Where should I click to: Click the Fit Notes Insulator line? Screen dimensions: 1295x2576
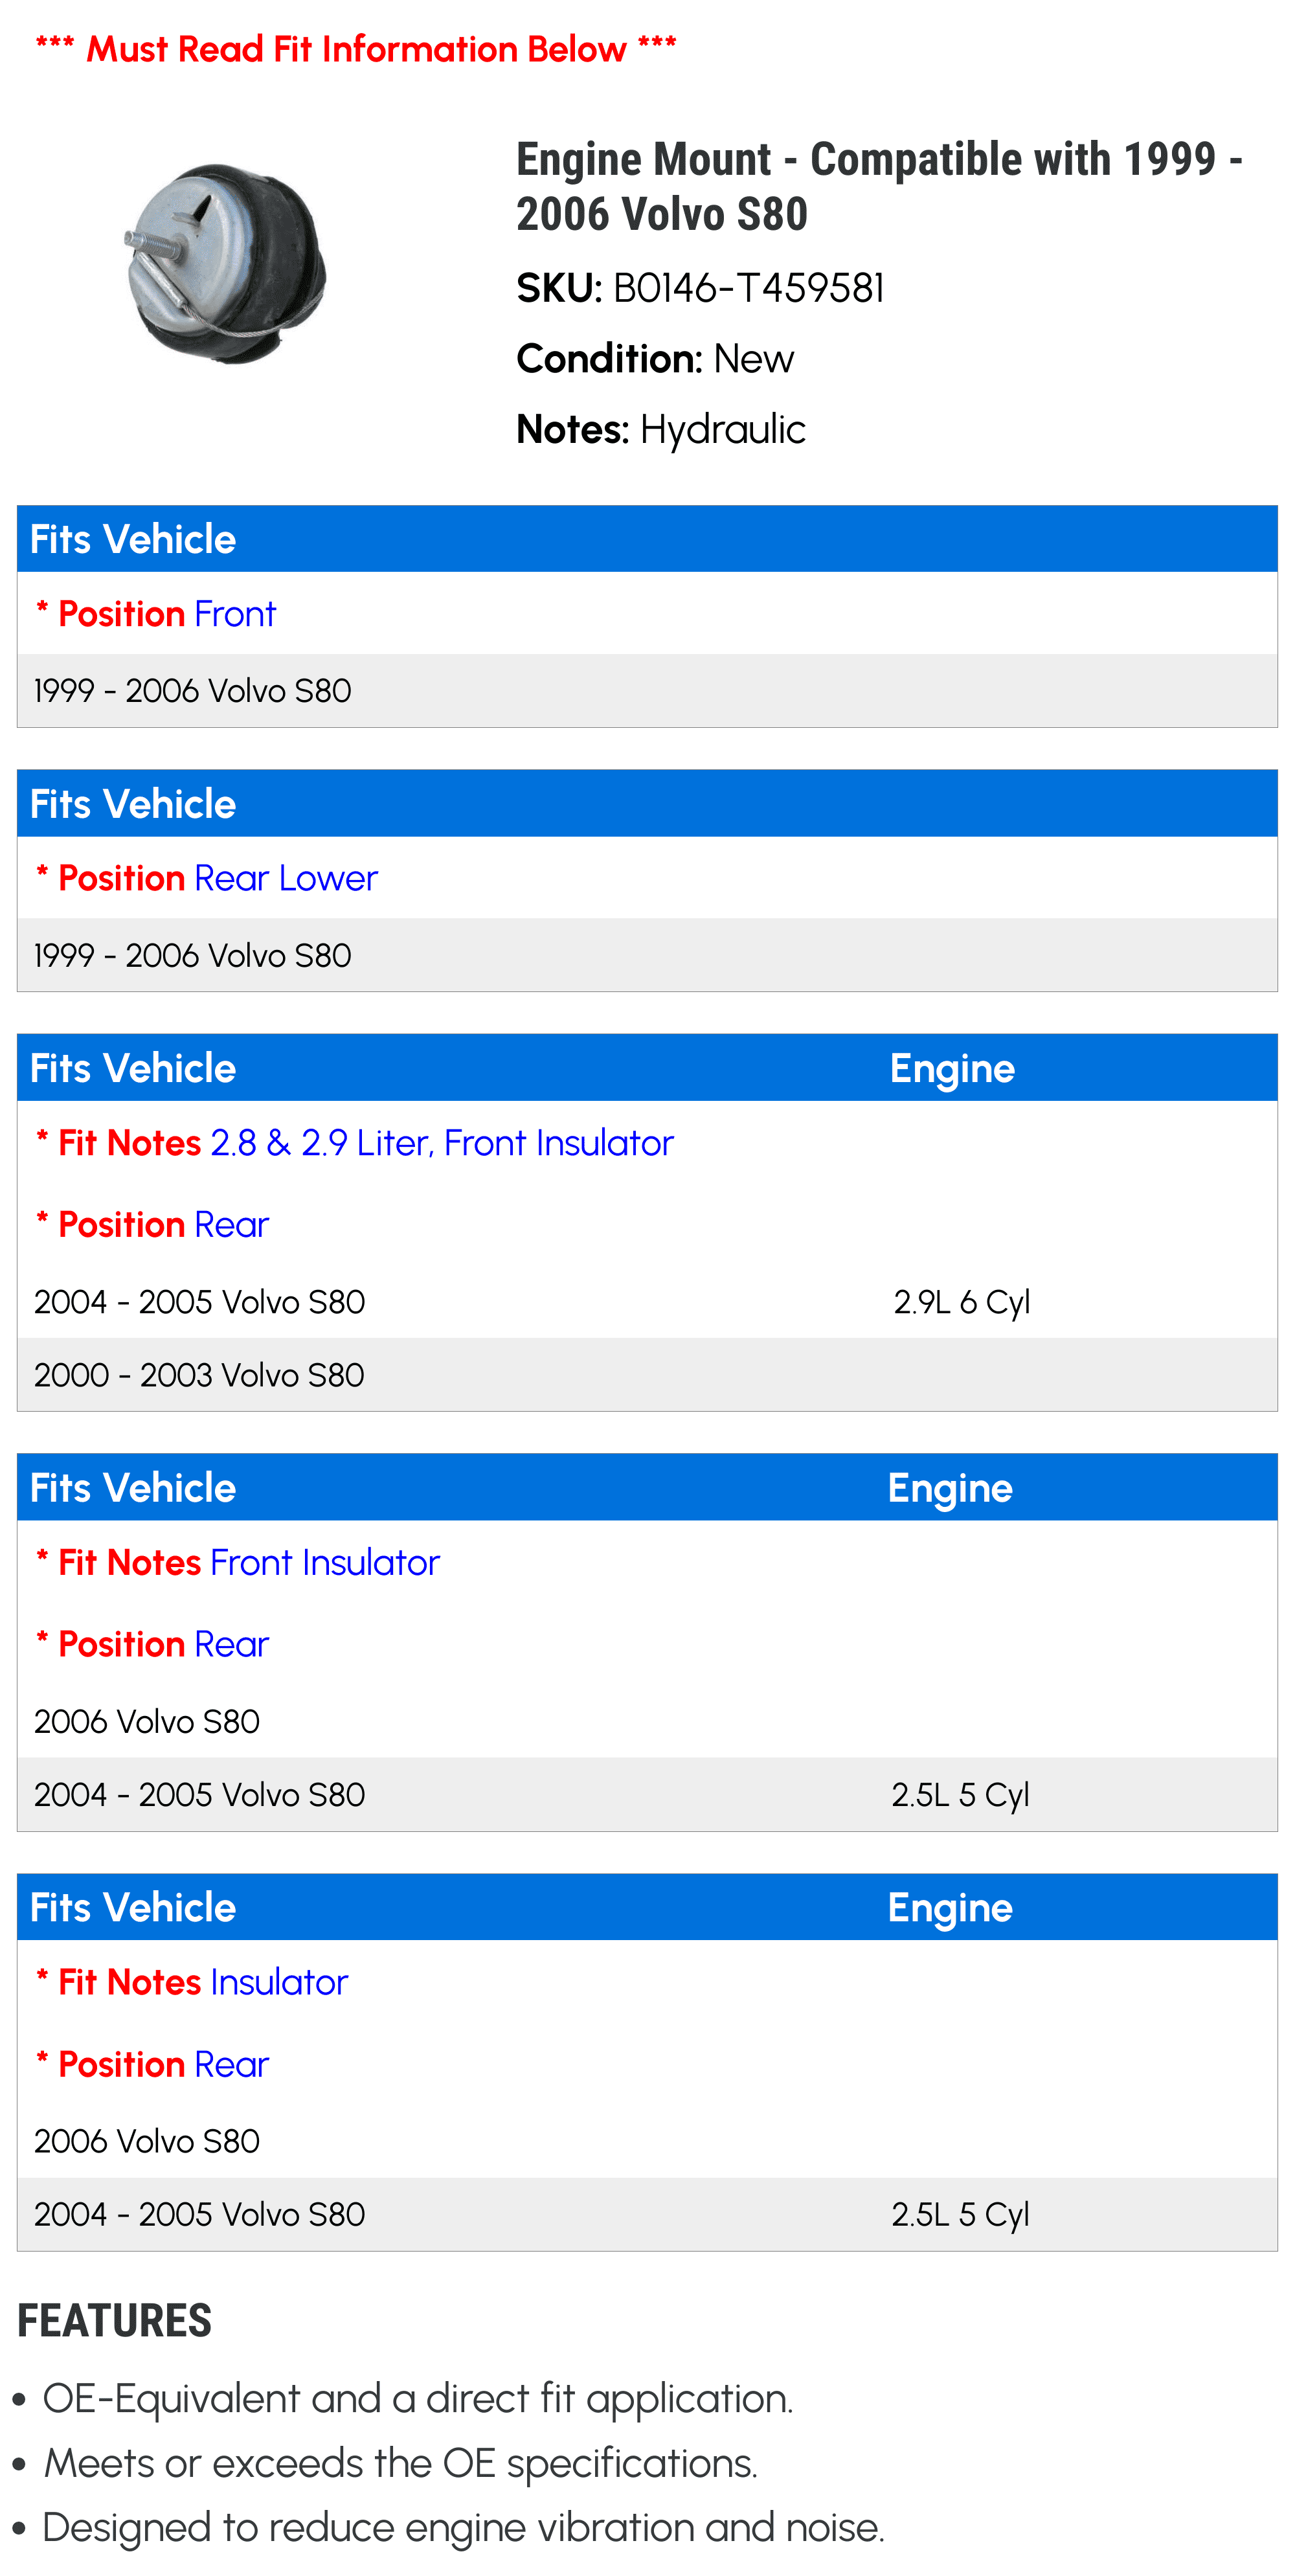point(191,1982)
